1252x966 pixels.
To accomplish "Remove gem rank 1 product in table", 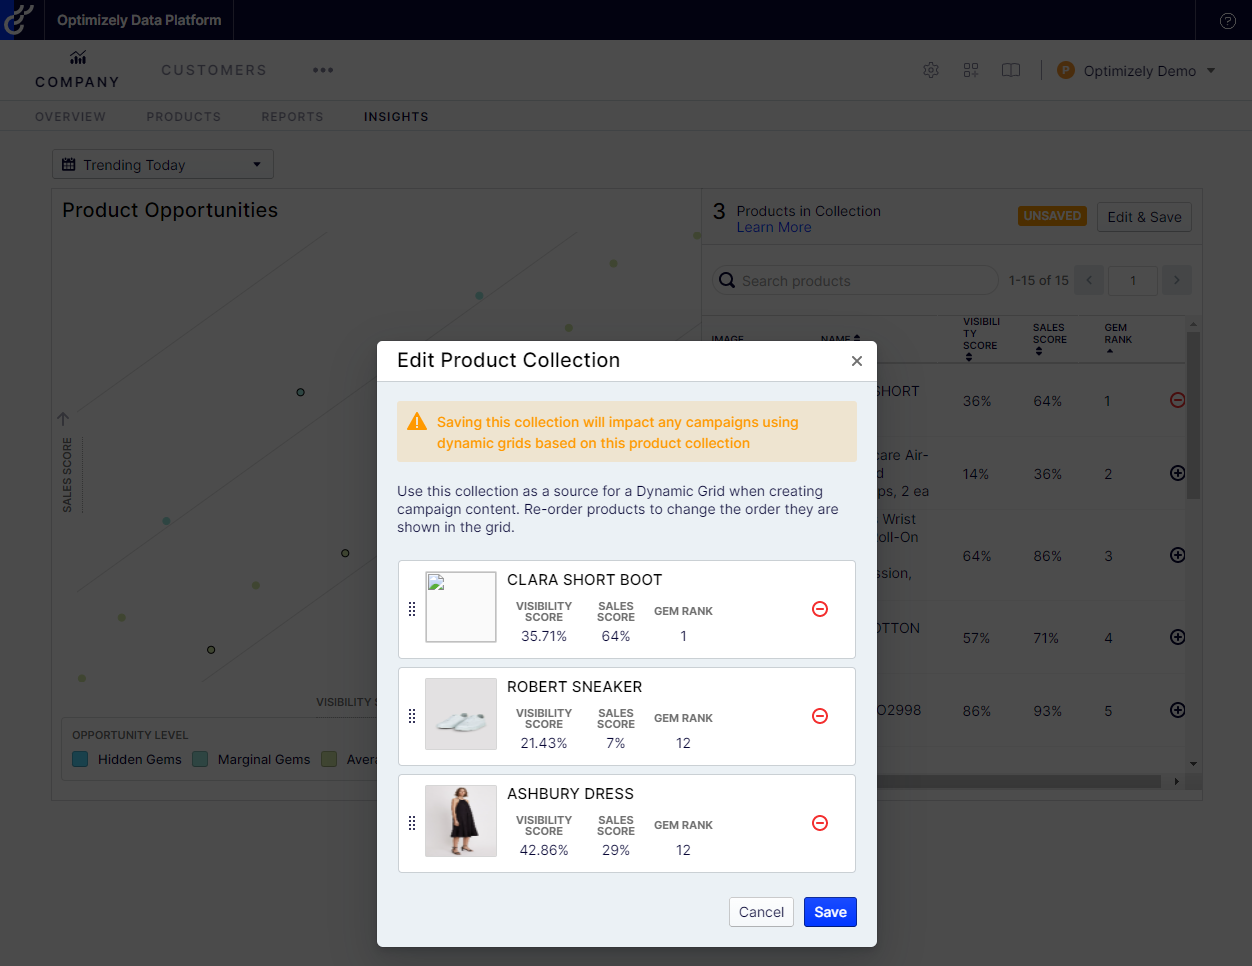I will click(1178, 400).
